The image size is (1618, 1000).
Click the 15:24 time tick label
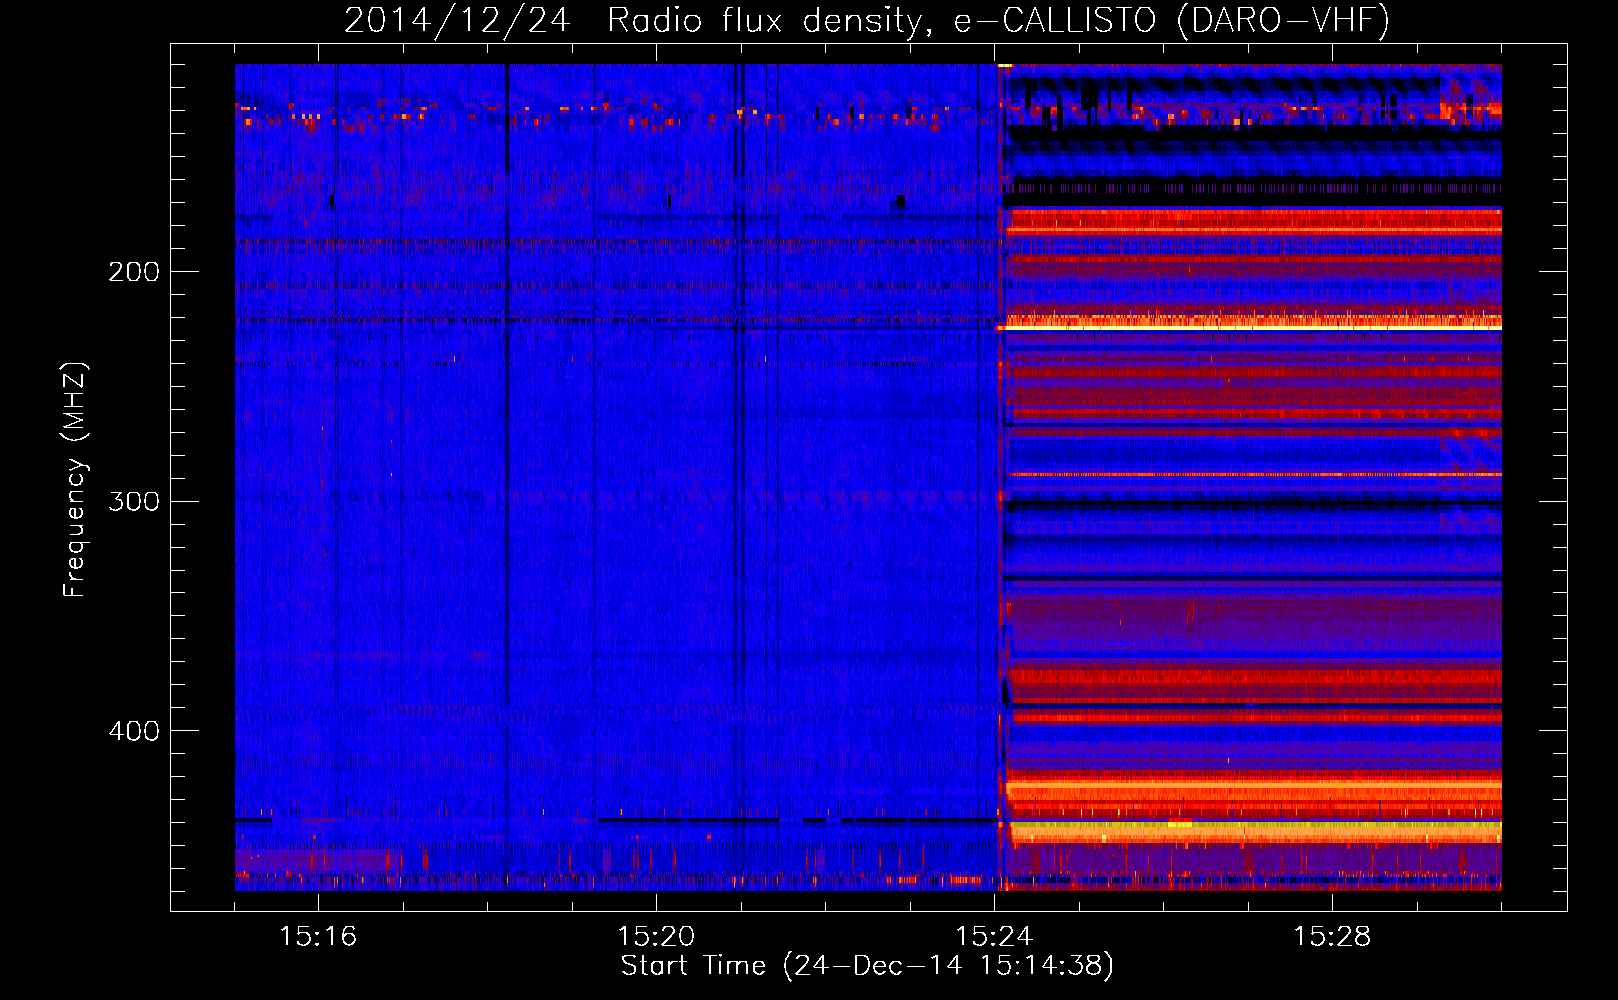(994, 936)
